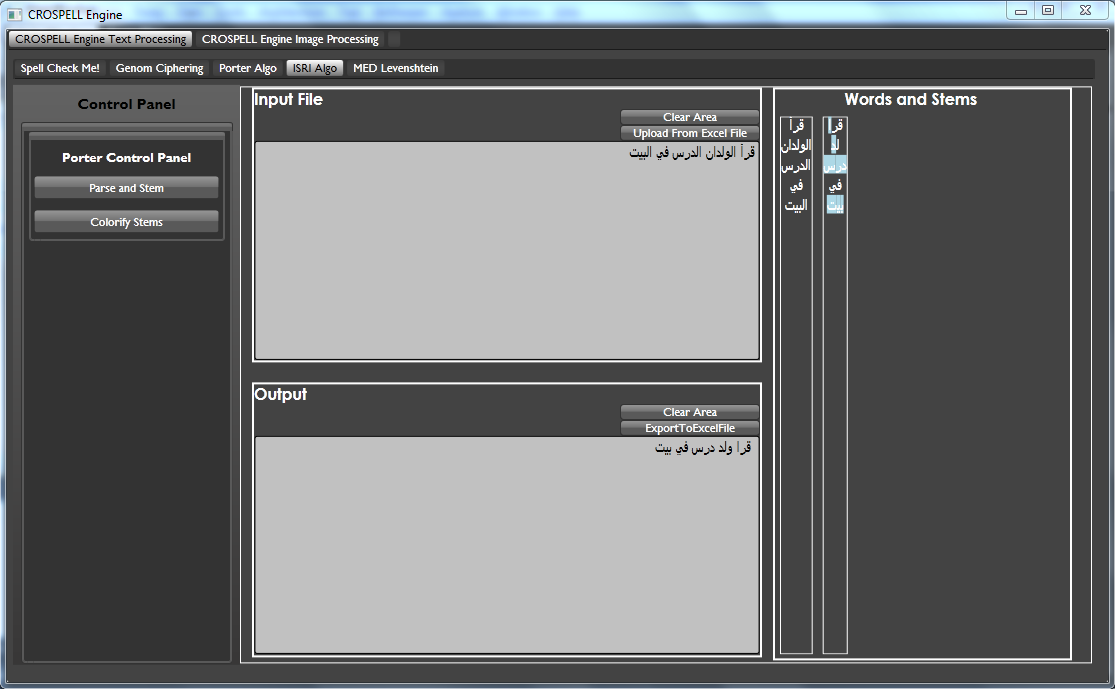The width and height of the screenshot is (1115, 689).
Task: Go to the MED Levenshtein tab
Action: (x=395, y=68)
